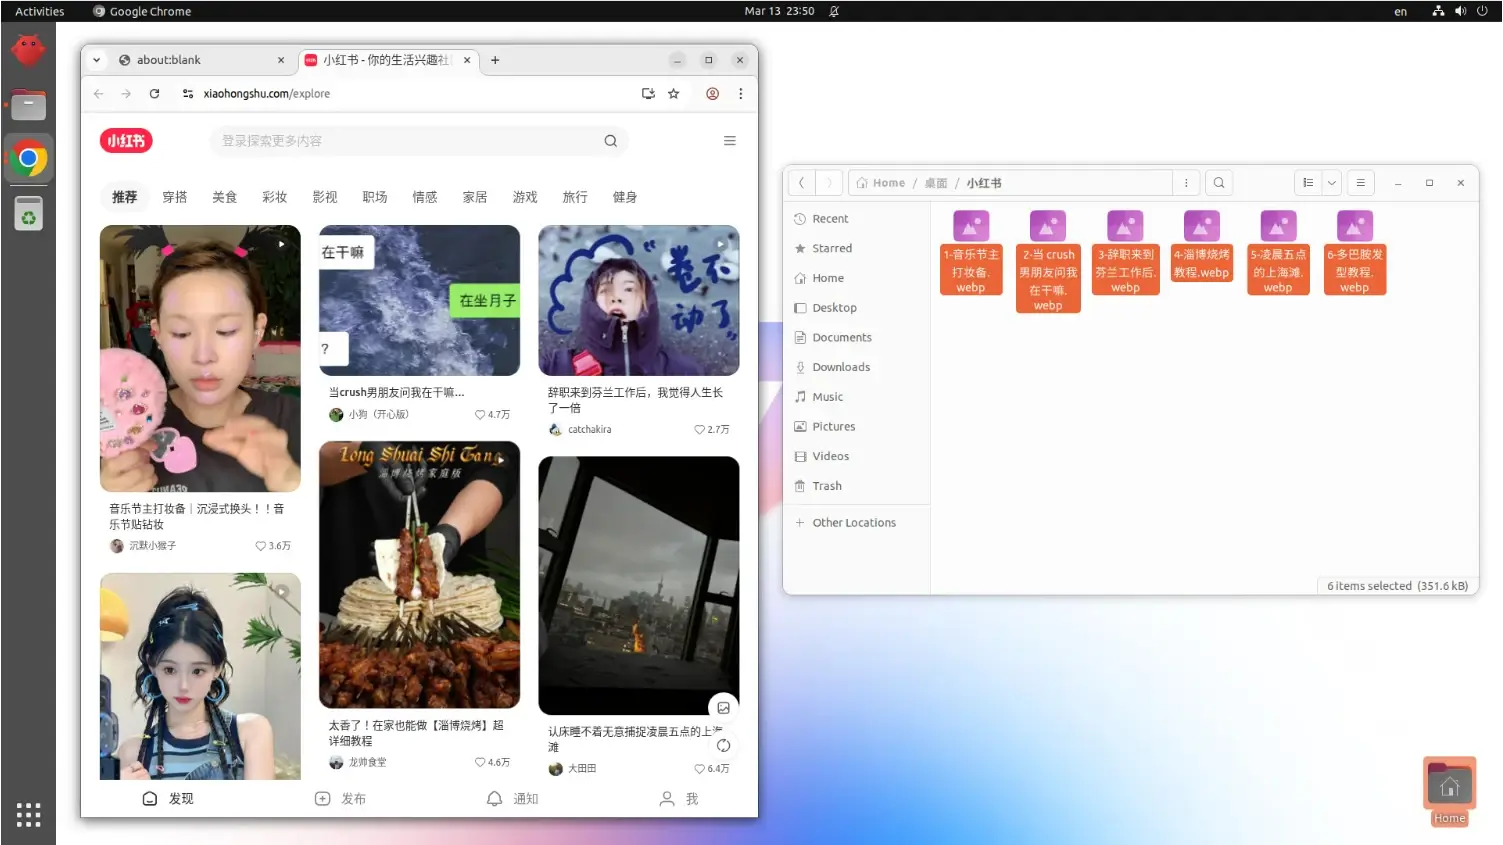Image resolution: width=1503 pixels, height=845 pixels.
Task: Open Downloads folder in Files sidebar
Action: (x=840, y=367)
